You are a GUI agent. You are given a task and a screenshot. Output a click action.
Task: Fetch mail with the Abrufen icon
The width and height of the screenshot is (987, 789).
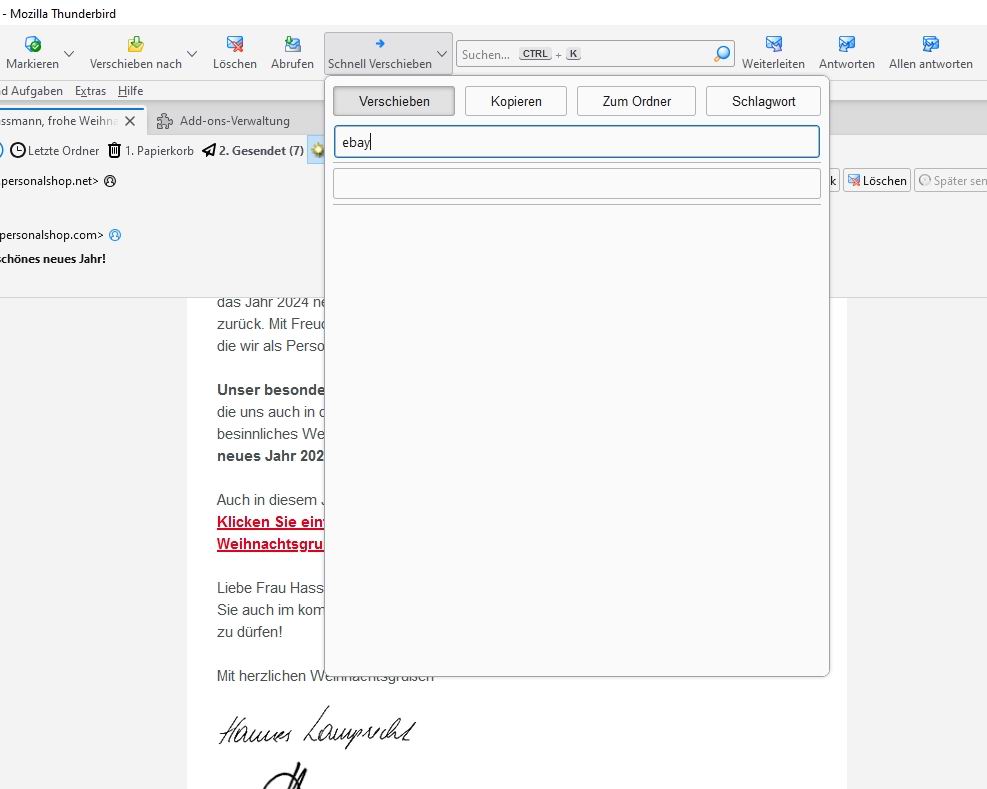(x=292, y=44)
